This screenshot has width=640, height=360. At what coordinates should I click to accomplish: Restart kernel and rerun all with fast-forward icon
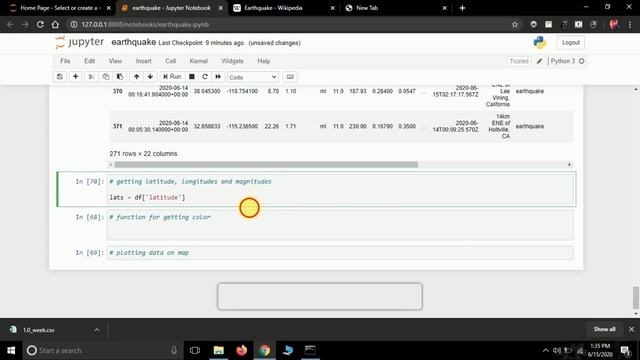(x=218, y=77)
